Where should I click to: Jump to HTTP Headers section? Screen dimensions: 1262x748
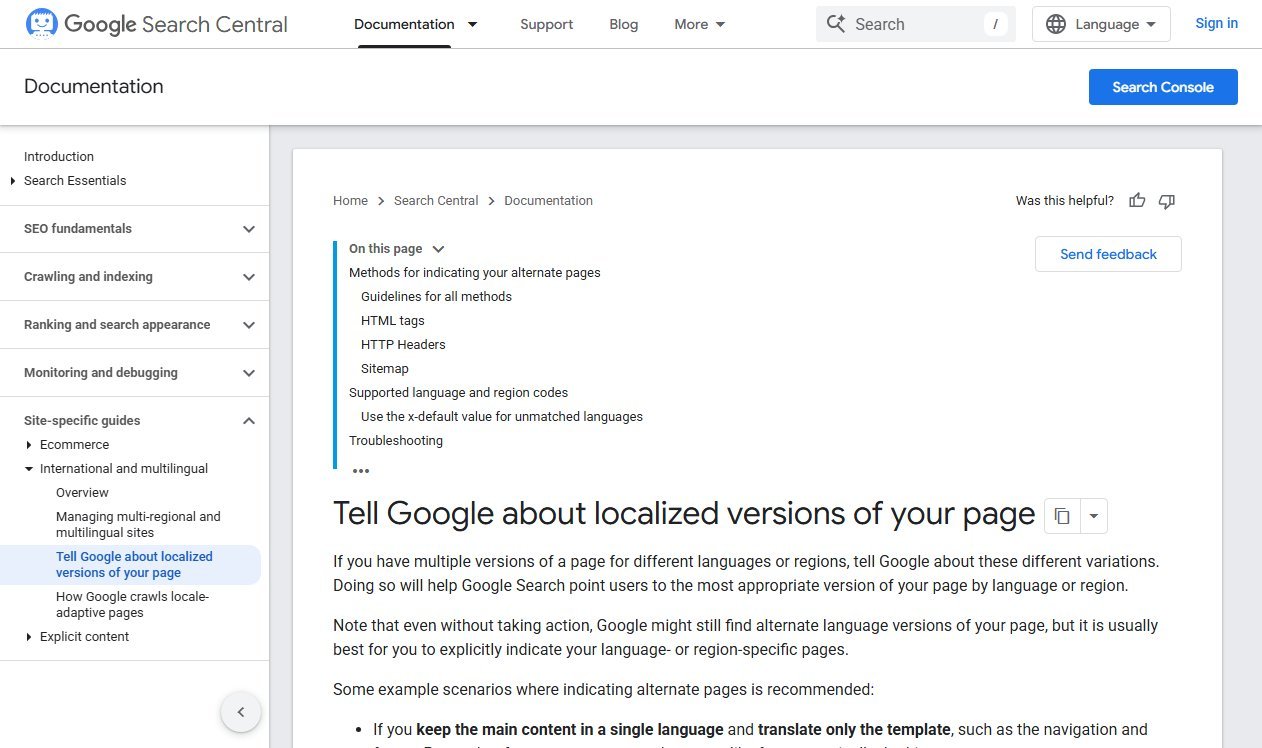click(403, 345)
